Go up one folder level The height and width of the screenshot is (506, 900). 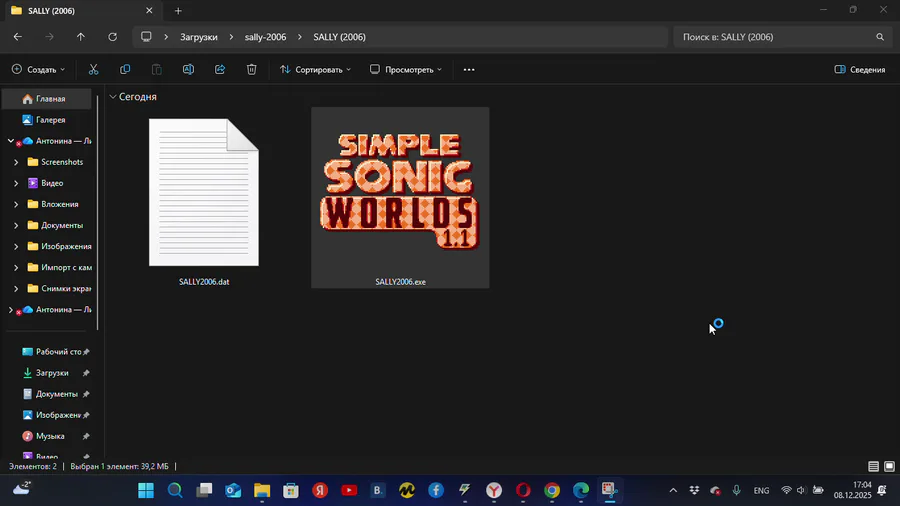[x=81, y=37]
